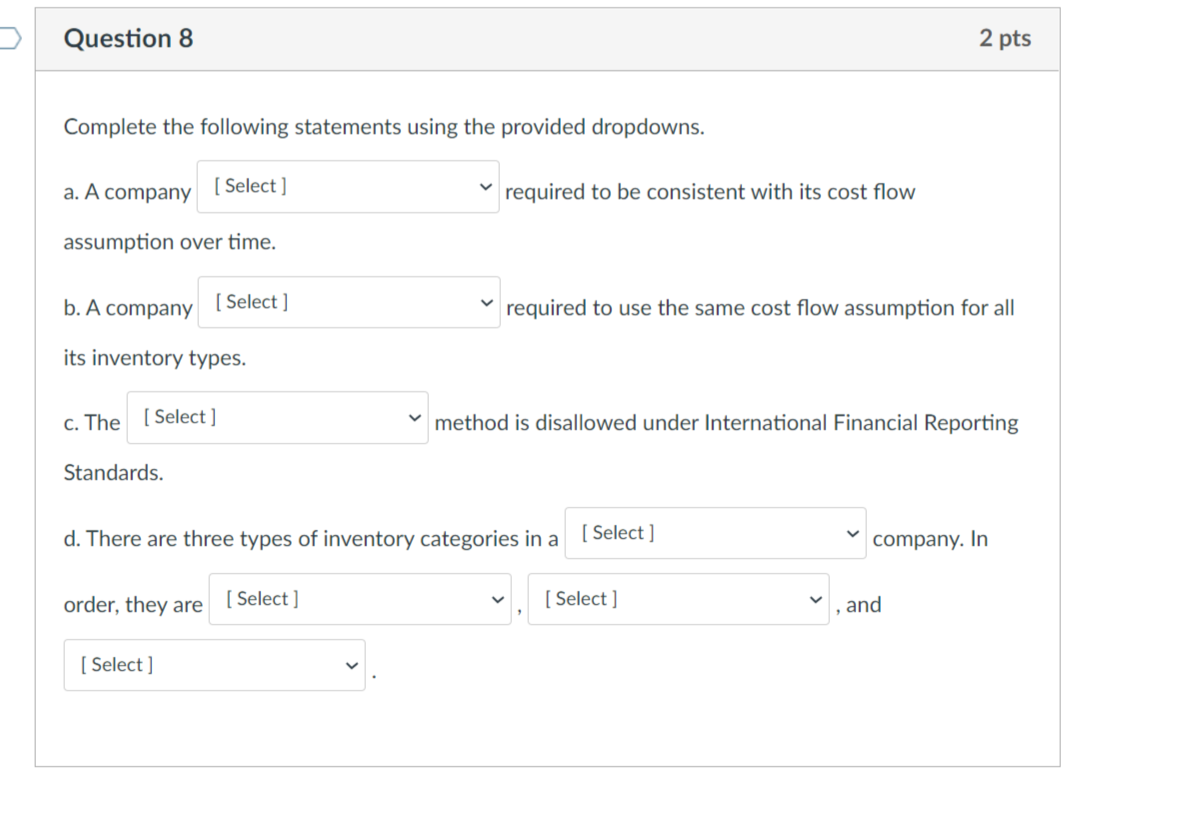Image resolution: width=1198 pixels, height=814 pixels.
Task: Click 'method is disallowed under International Financial Reporting'
Action: coord(727,423)
